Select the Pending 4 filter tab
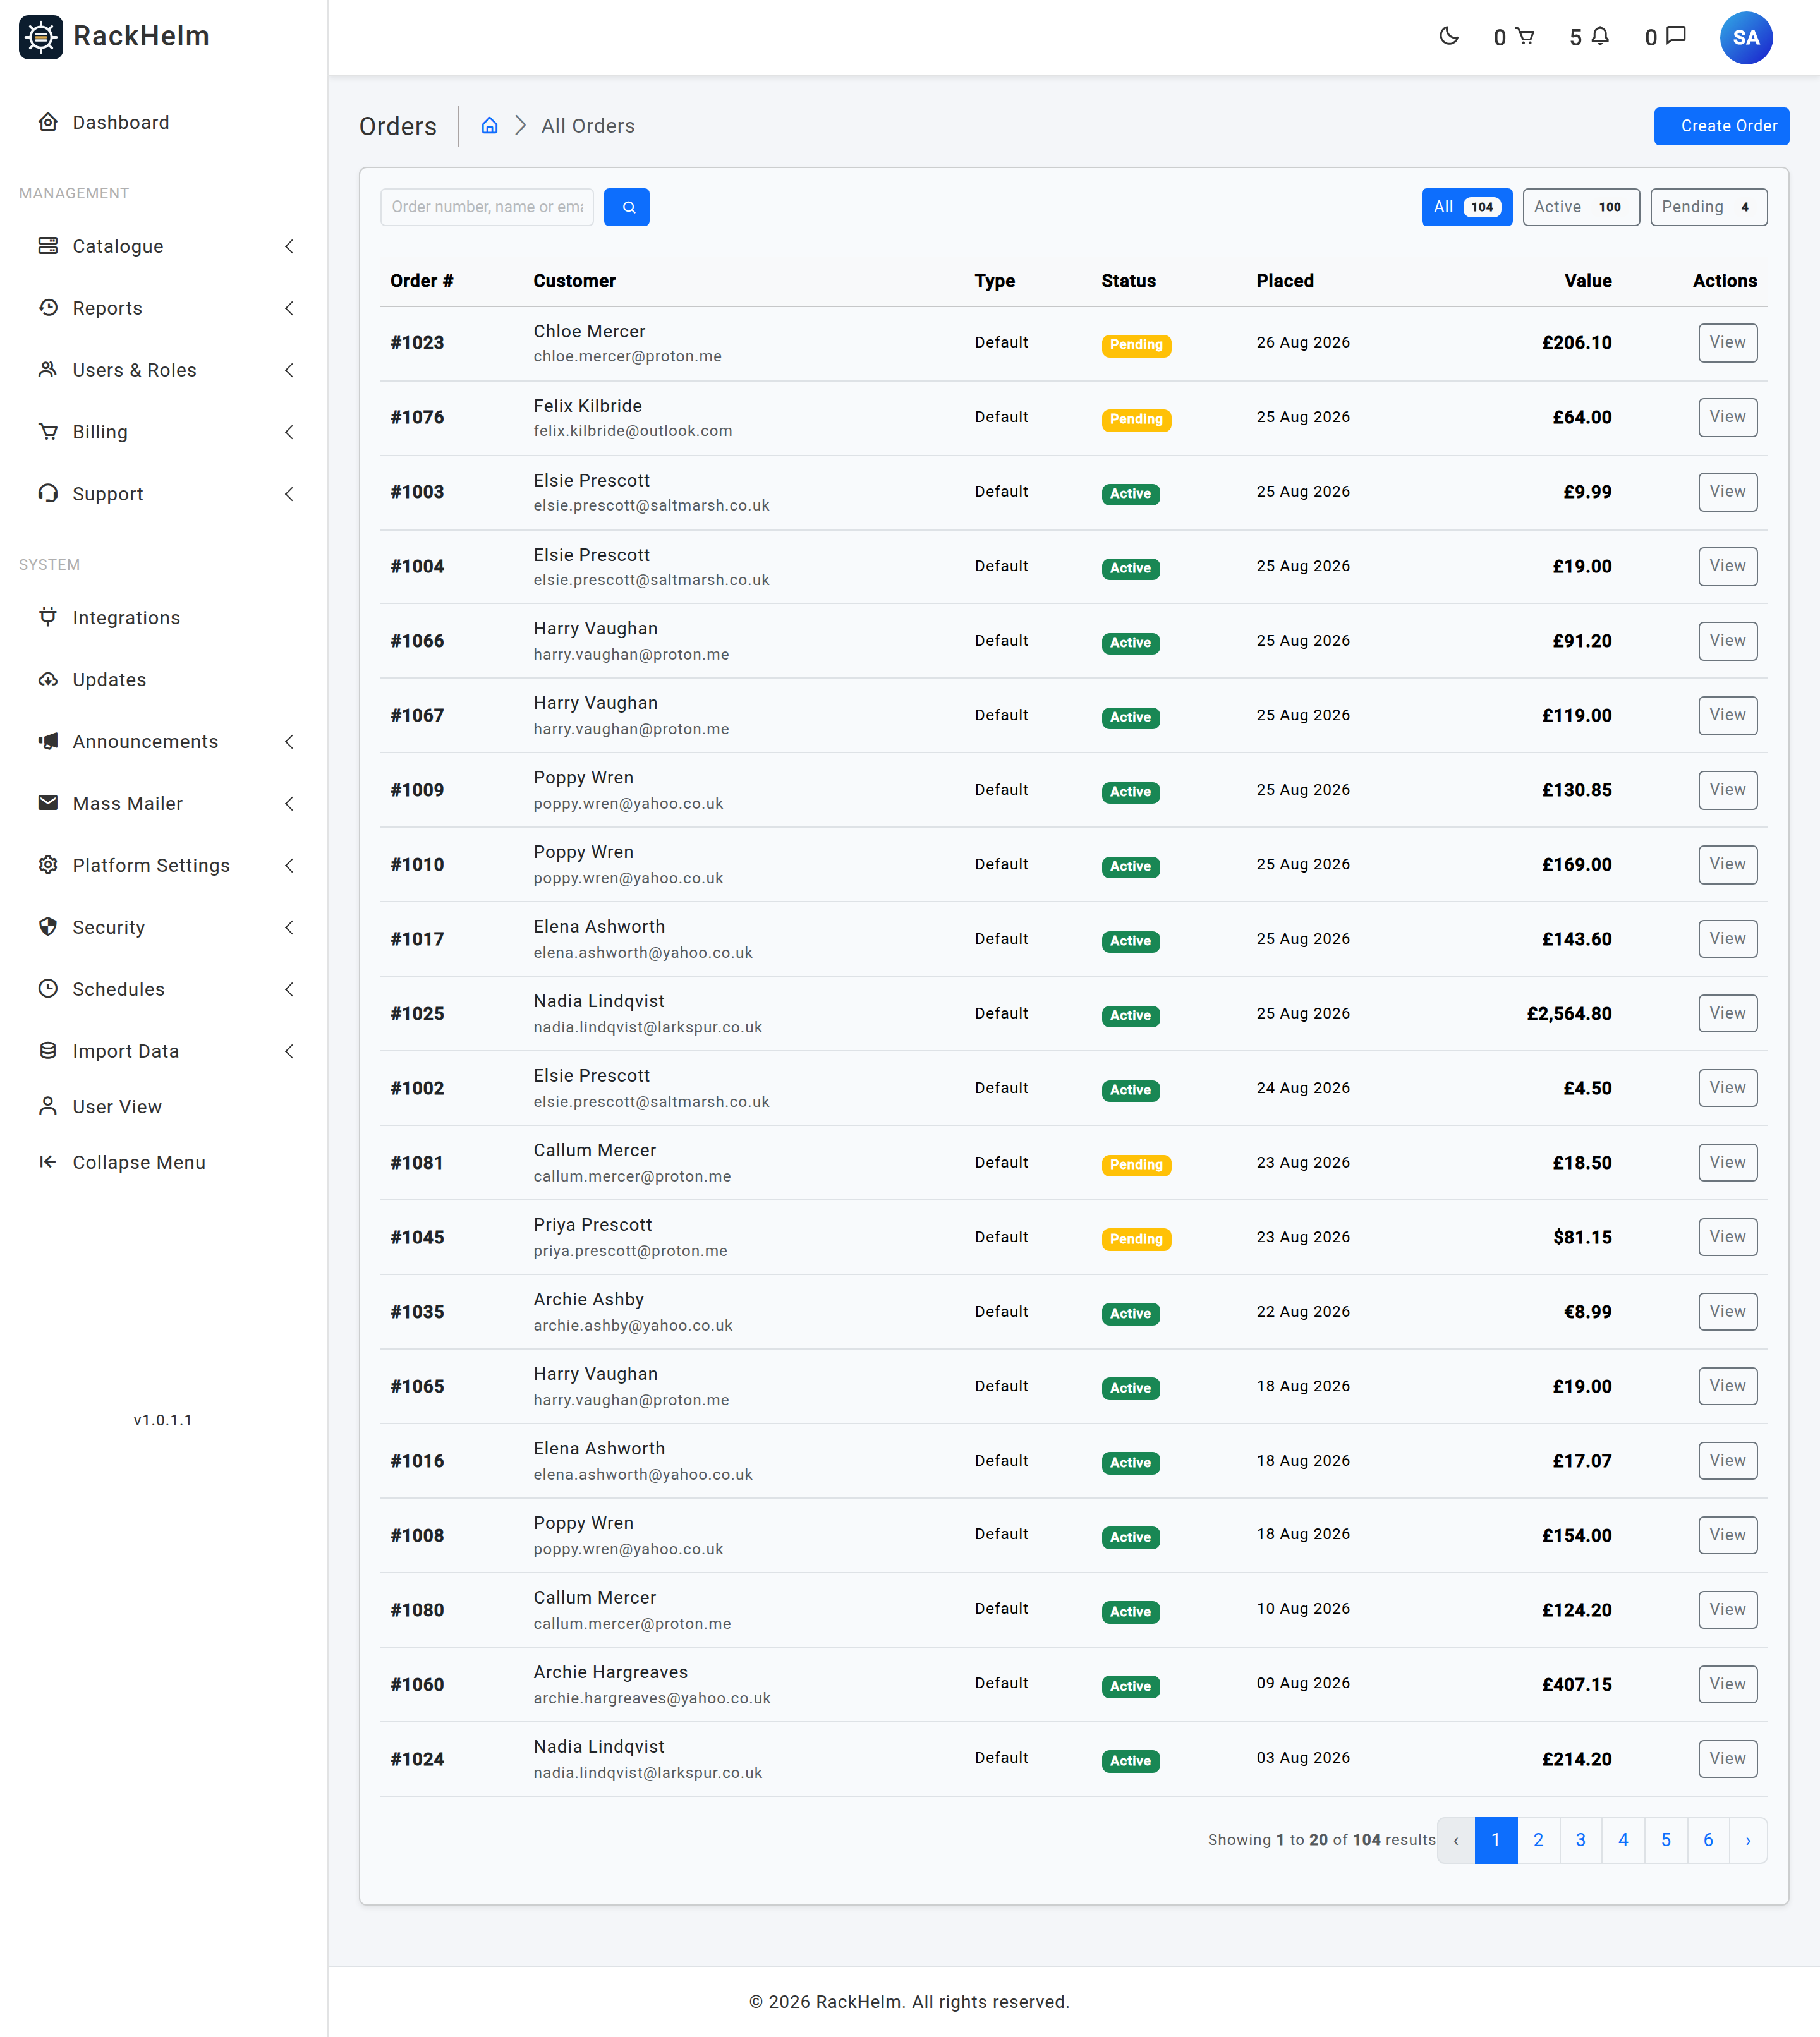This screenshot has width=1820, height=2037. (x=1708, y=207)
